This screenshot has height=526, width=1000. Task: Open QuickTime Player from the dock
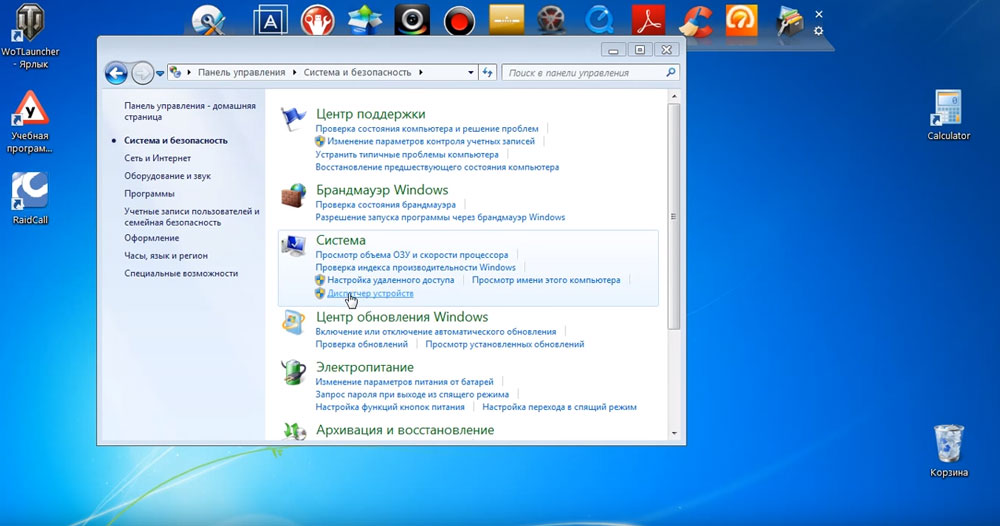[599, 20]
